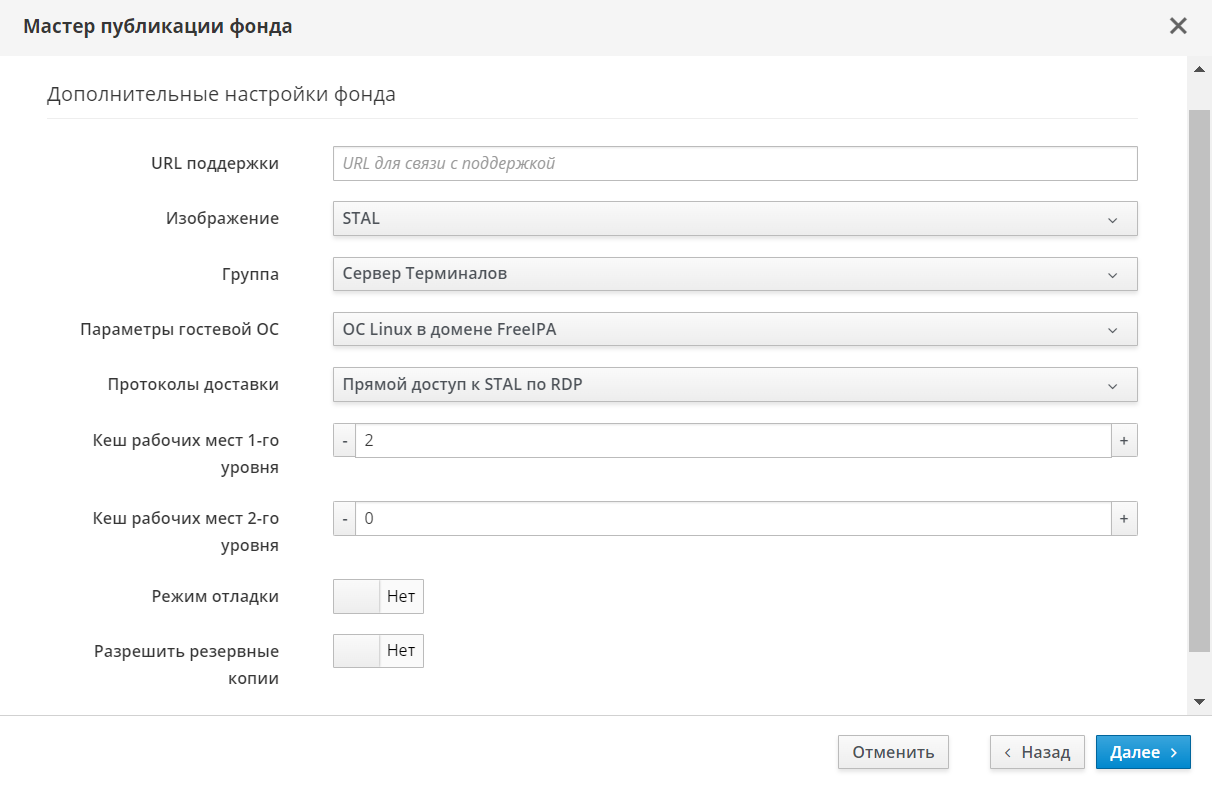This screenshot has height=789, width=1212.
Task: Open the Параметры гостевой ОС dropdown
Action: (x=734, y=329)
